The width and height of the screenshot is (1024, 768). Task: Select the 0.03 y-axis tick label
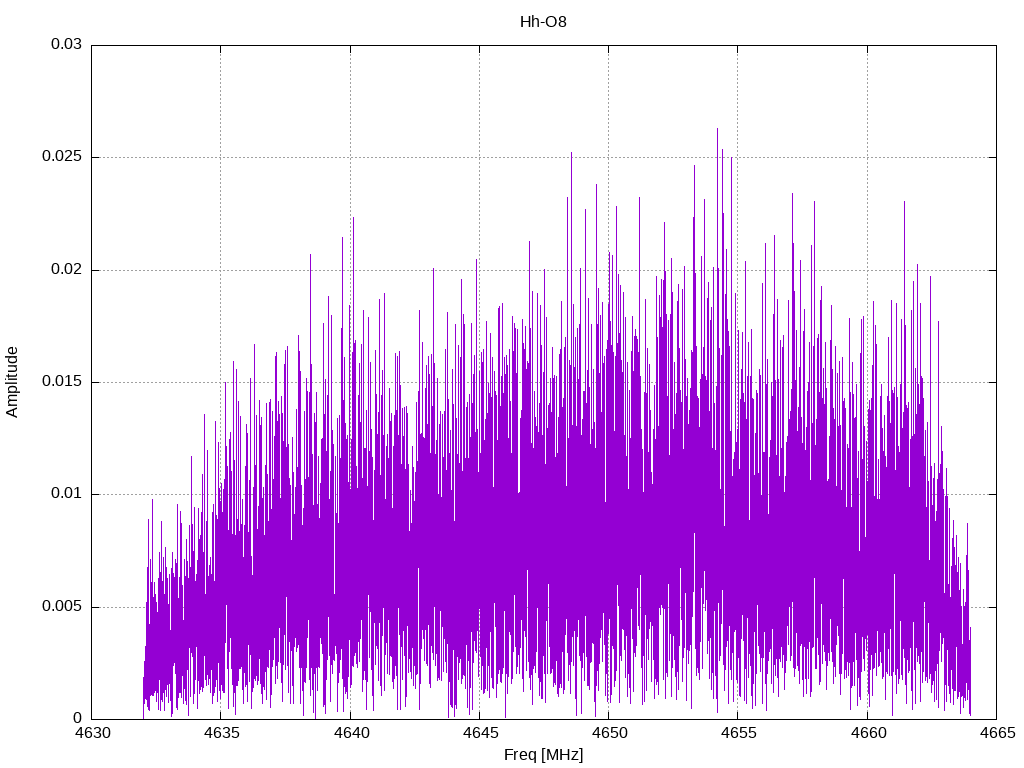pyautogui.click(x=67, y=44)
